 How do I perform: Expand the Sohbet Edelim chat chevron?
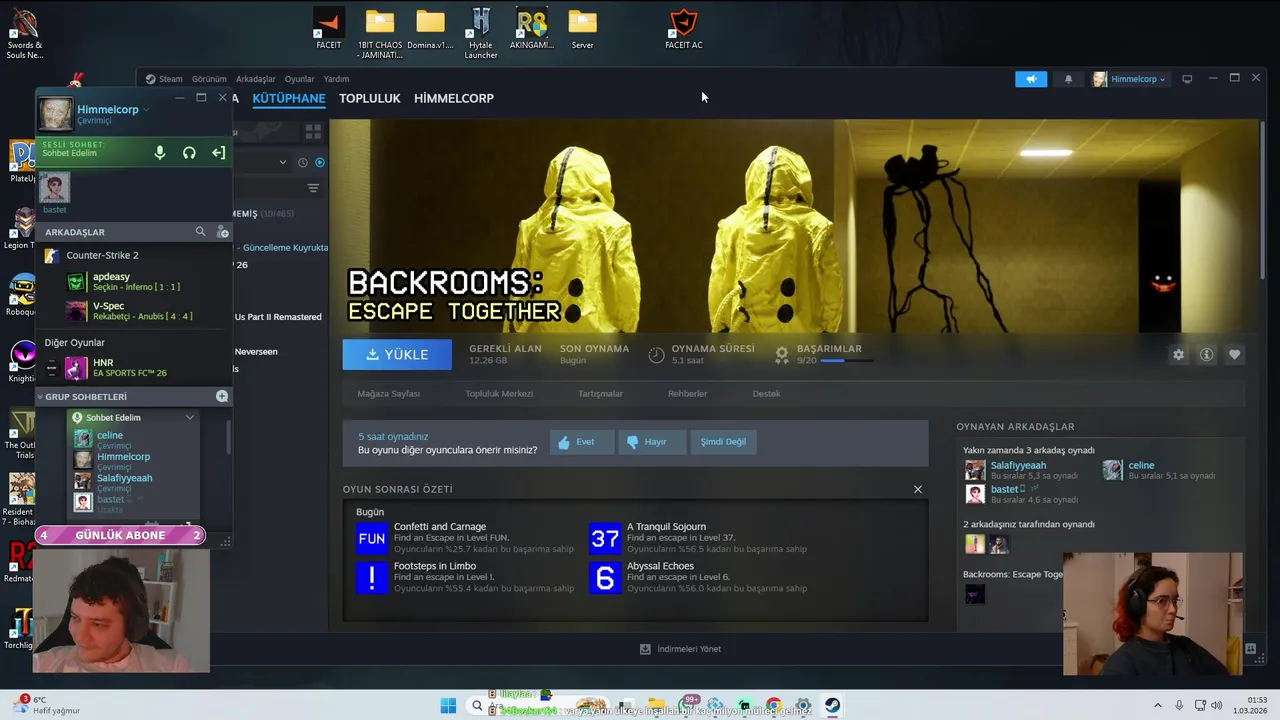click(190, 417)
